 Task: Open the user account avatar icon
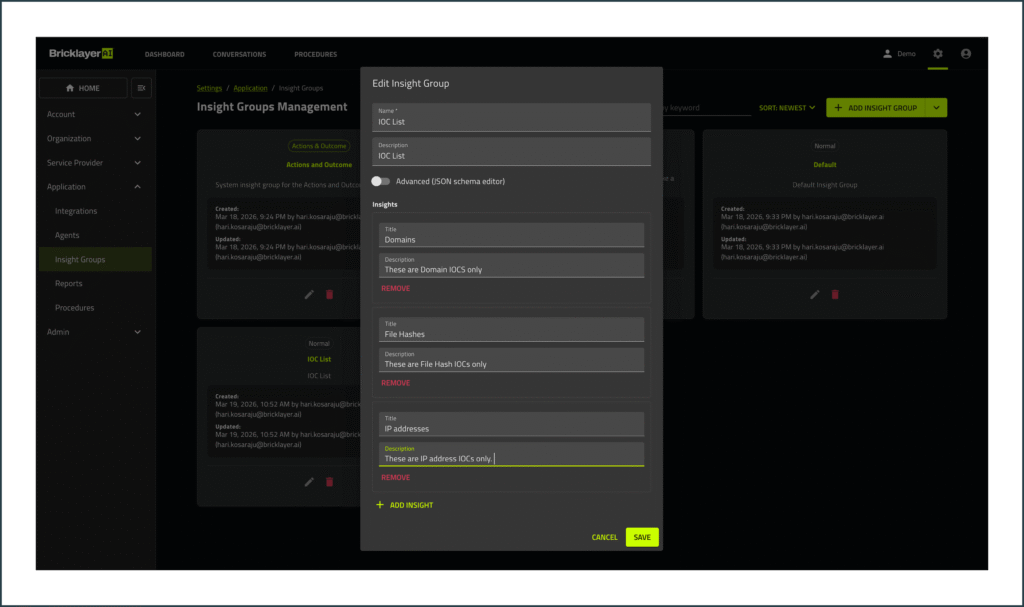coord(965,54)
